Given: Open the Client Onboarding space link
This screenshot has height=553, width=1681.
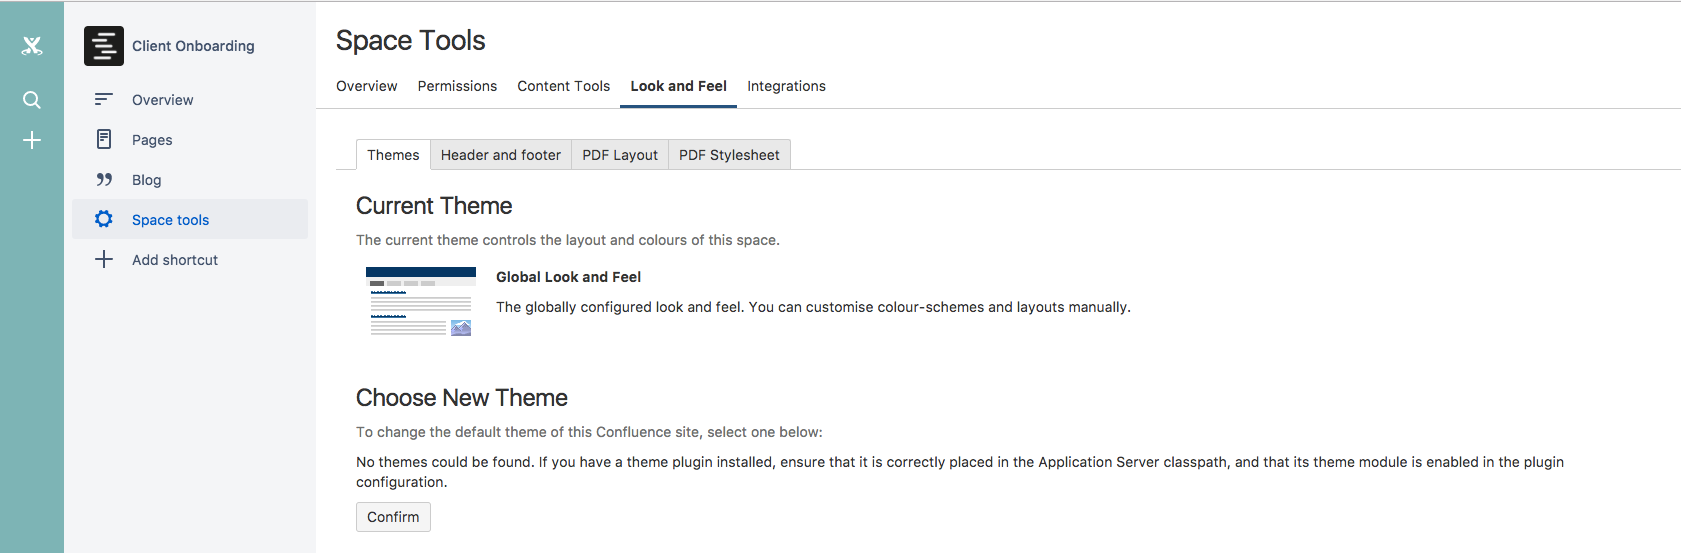Looking at the screenshot, I should 193,46.
